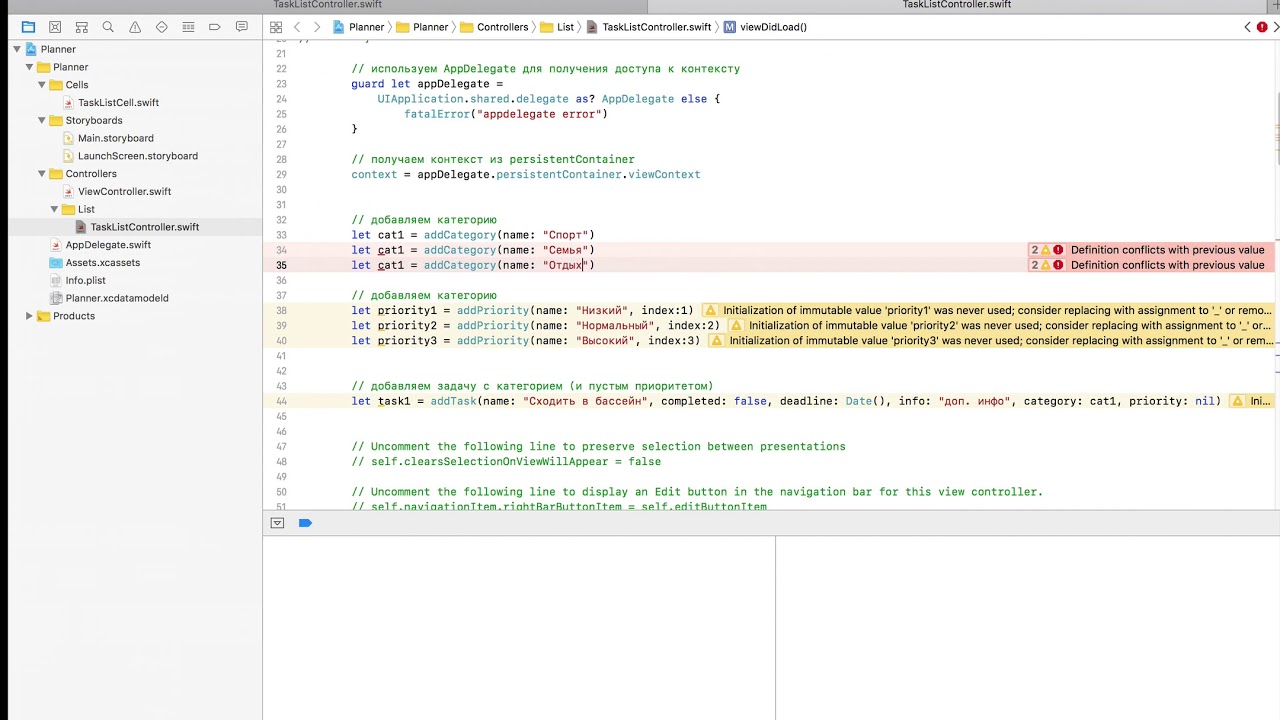Viewport: 1280px width, 720px height.
Task: Jump to previous issue arrow
Action: click(x=1247, y=27)
